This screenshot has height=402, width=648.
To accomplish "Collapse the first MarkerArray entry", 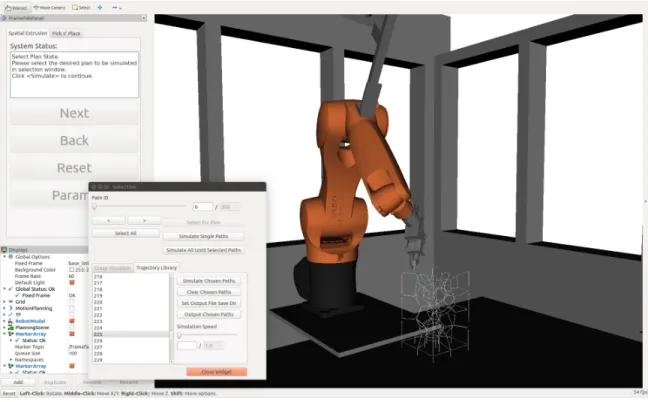I will (5, 334).
